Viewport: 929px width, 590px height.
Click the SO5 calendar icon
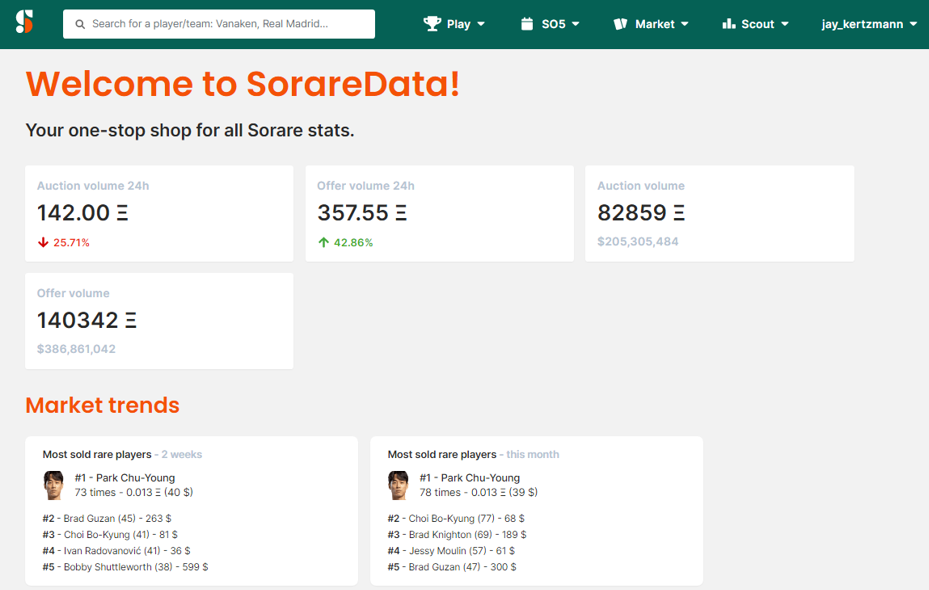coord(527,24)
